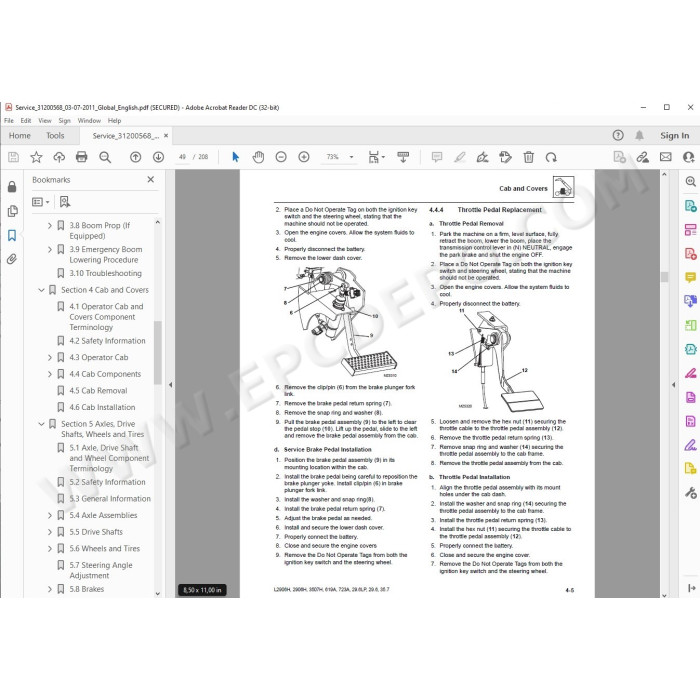Add file to starred favorites

36,157
